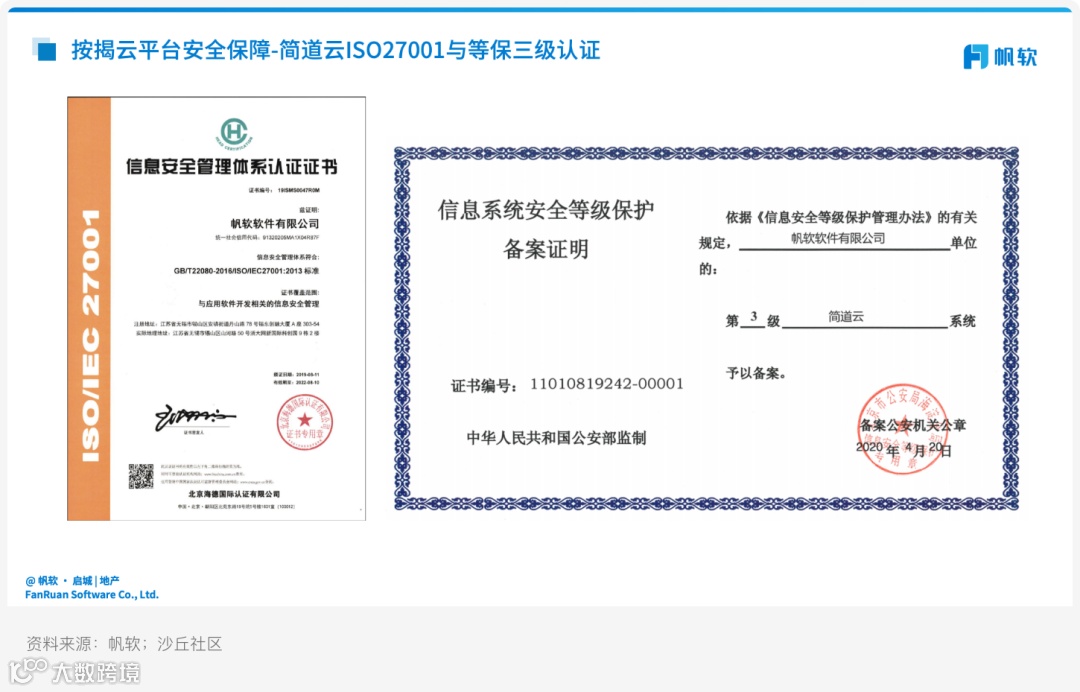
Task: Click the red round seal on the ISO certificate
Action: [304, 422]
